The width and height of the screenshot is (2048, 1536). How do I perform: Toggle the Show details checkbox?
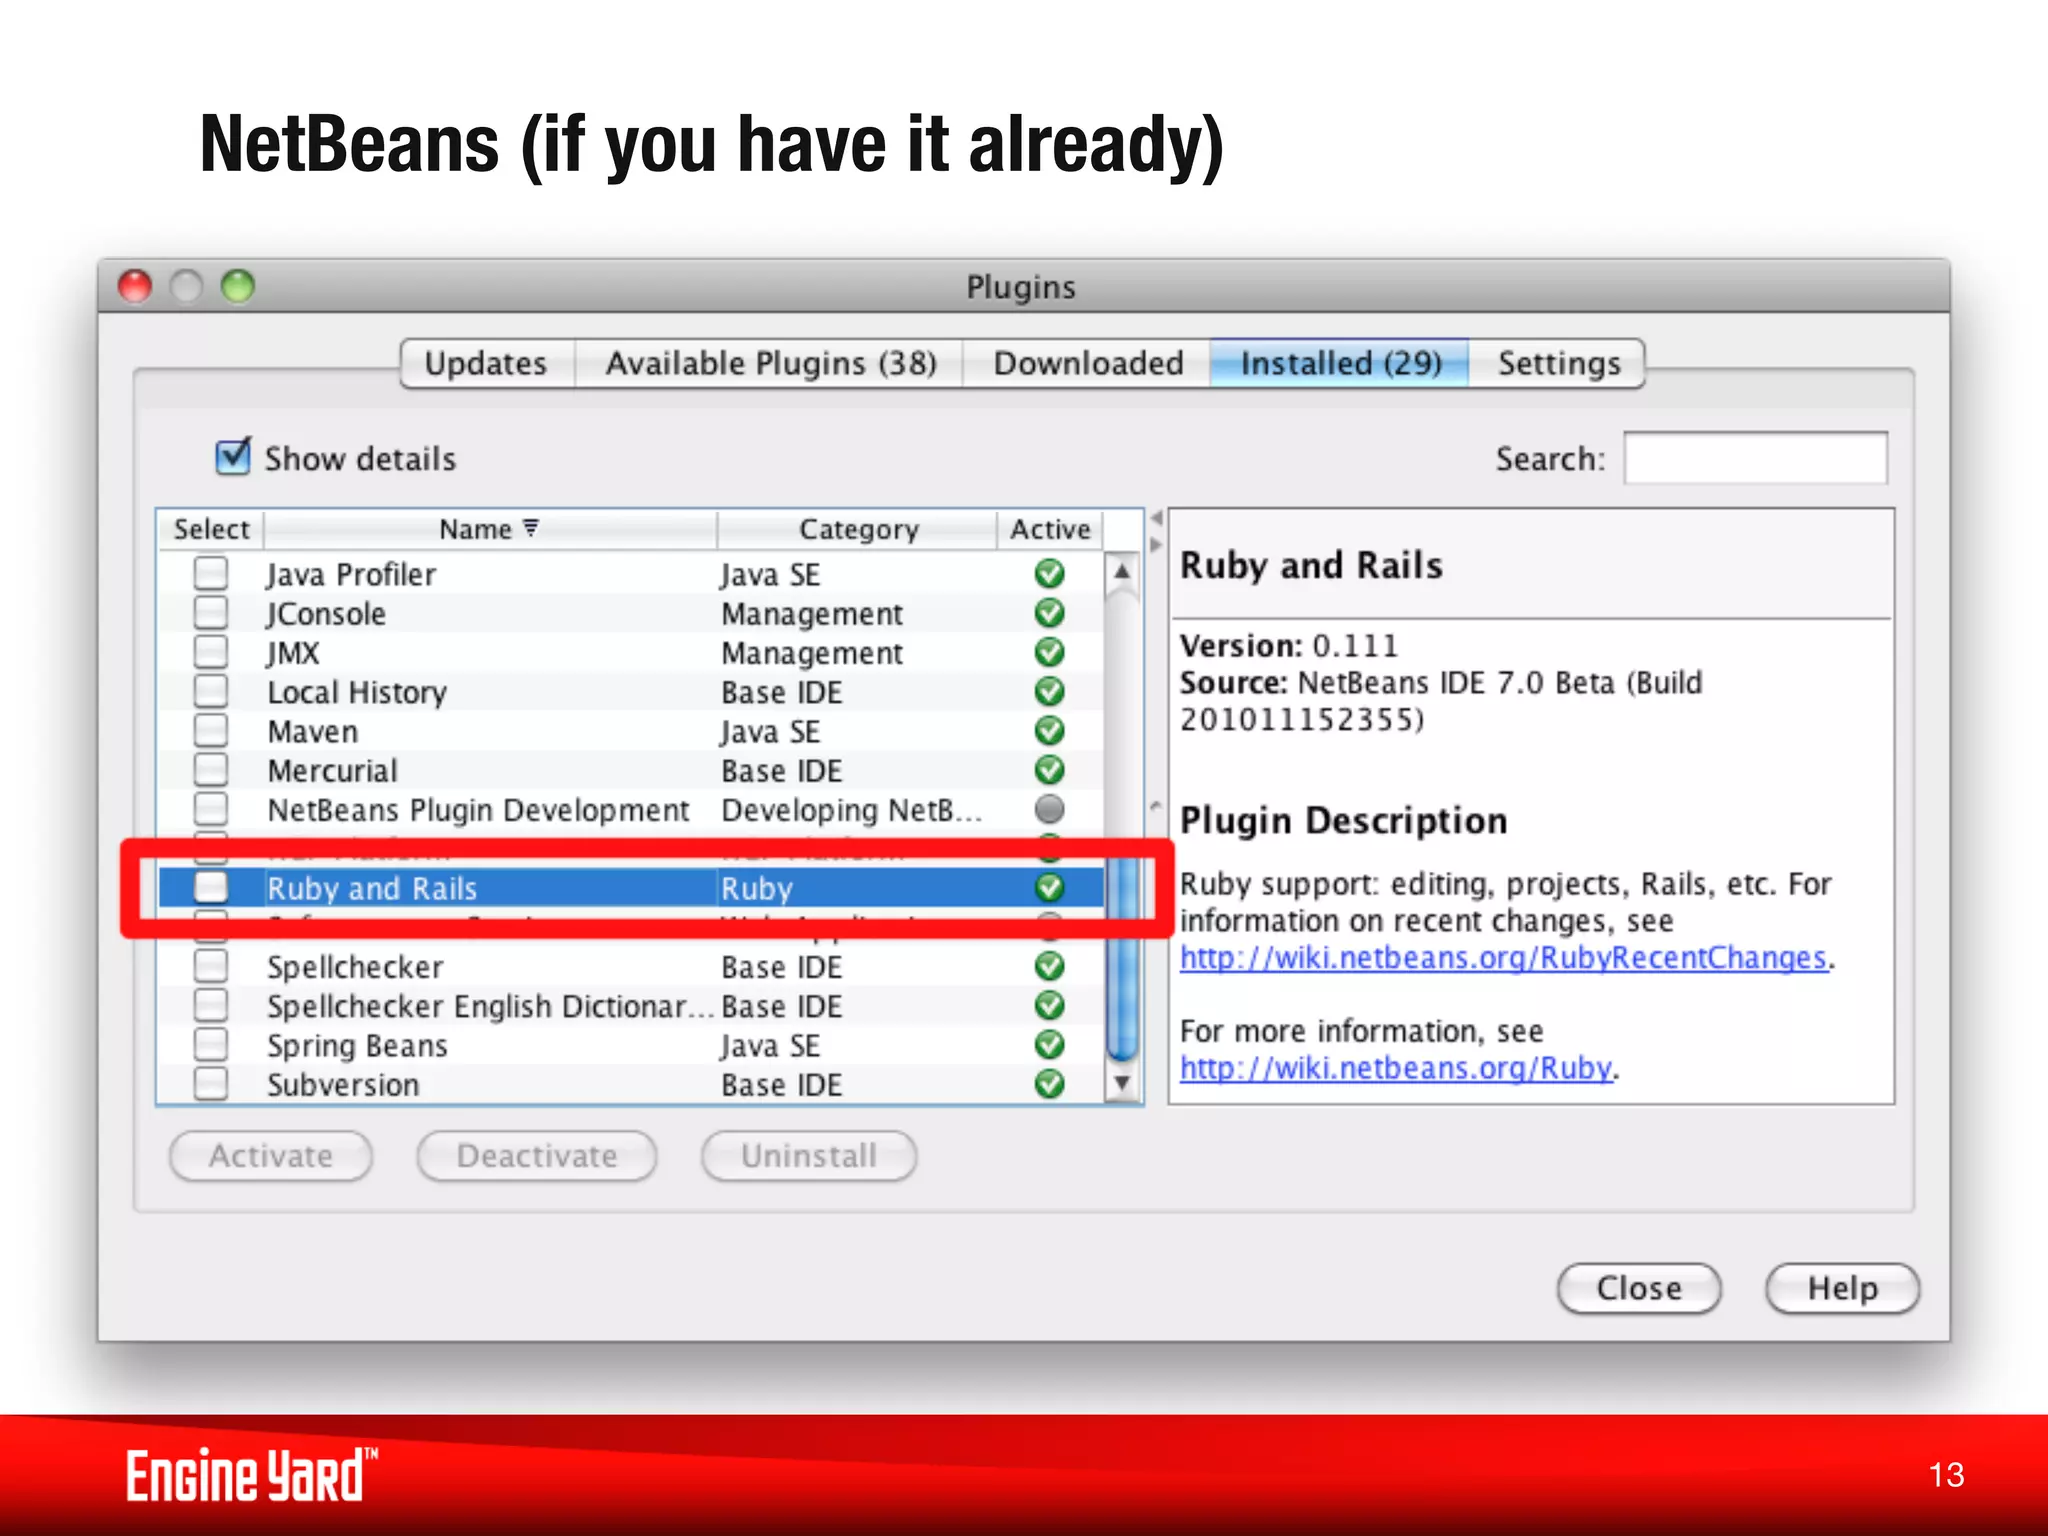[x=233, y=457]
